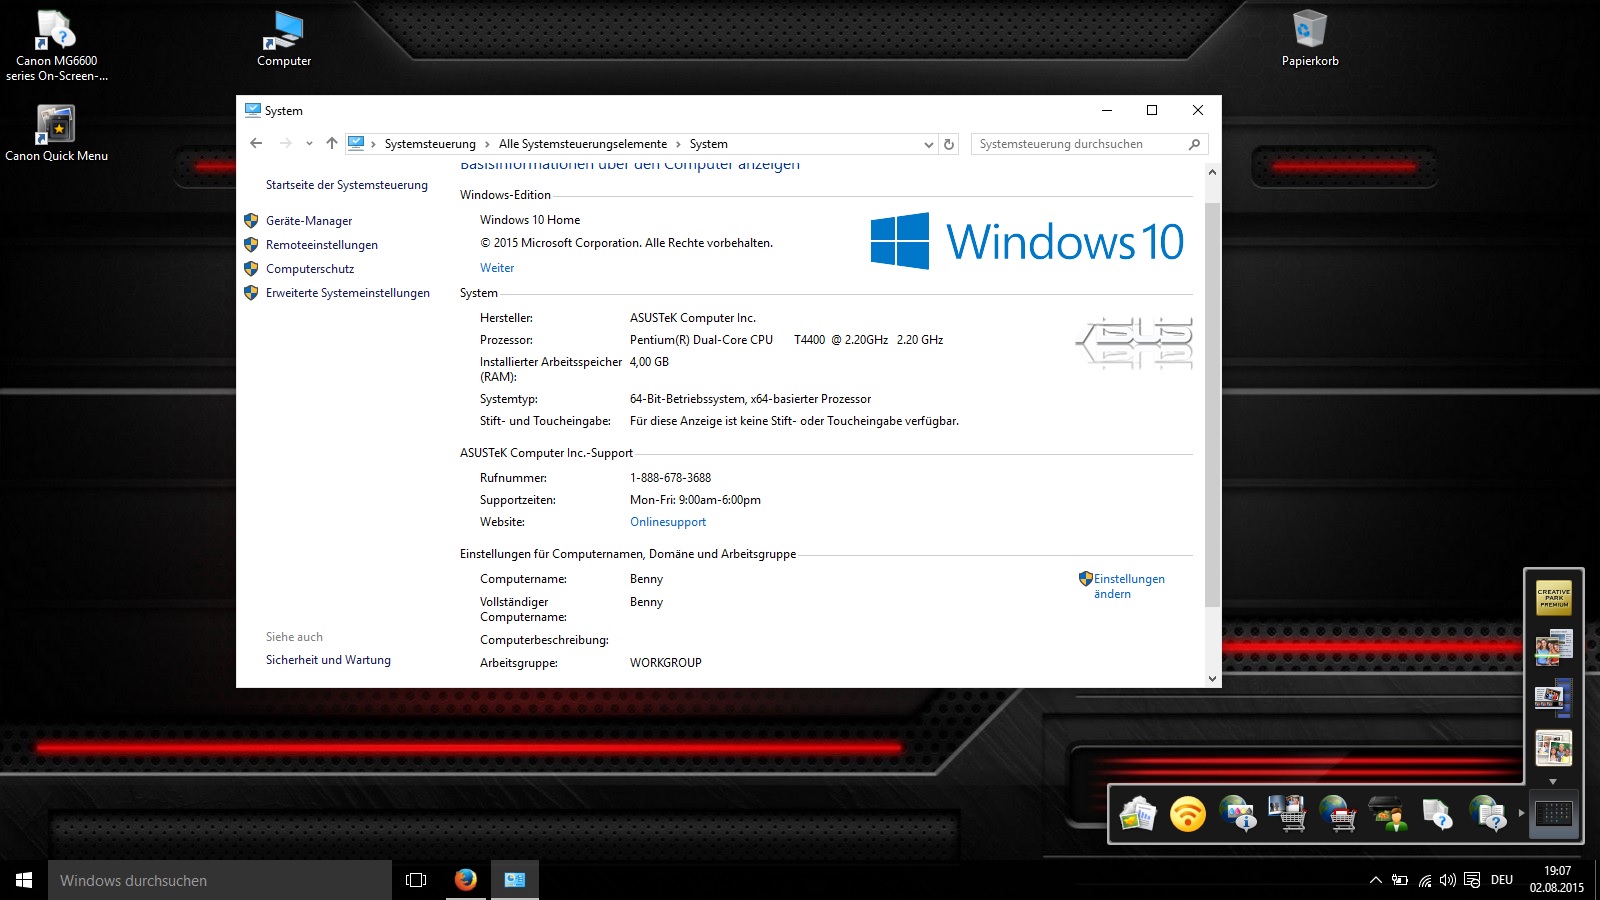Screen dimensions: 1600x900
Task: Click the yellow wireless network icon in Quick Menu
Action: click(x=1188, y=814)
